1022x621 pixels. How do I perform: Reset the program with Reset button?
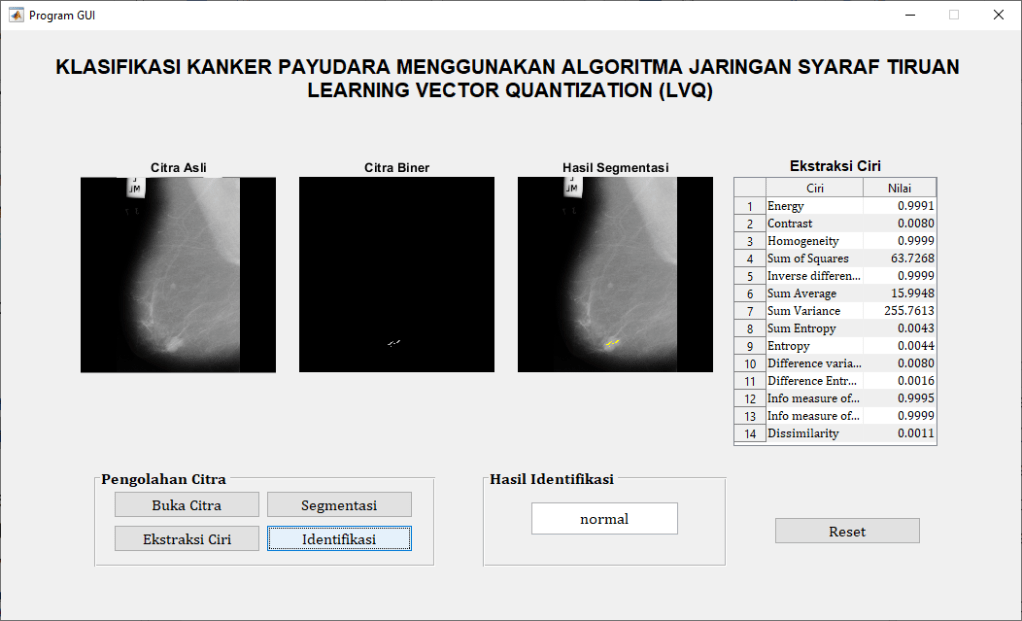(847, 531)
